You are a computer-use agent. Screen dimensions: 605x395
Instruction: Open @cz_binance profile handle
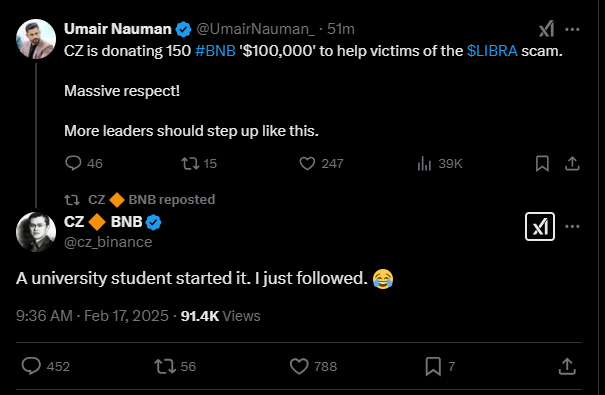click(x=108, y=242)
